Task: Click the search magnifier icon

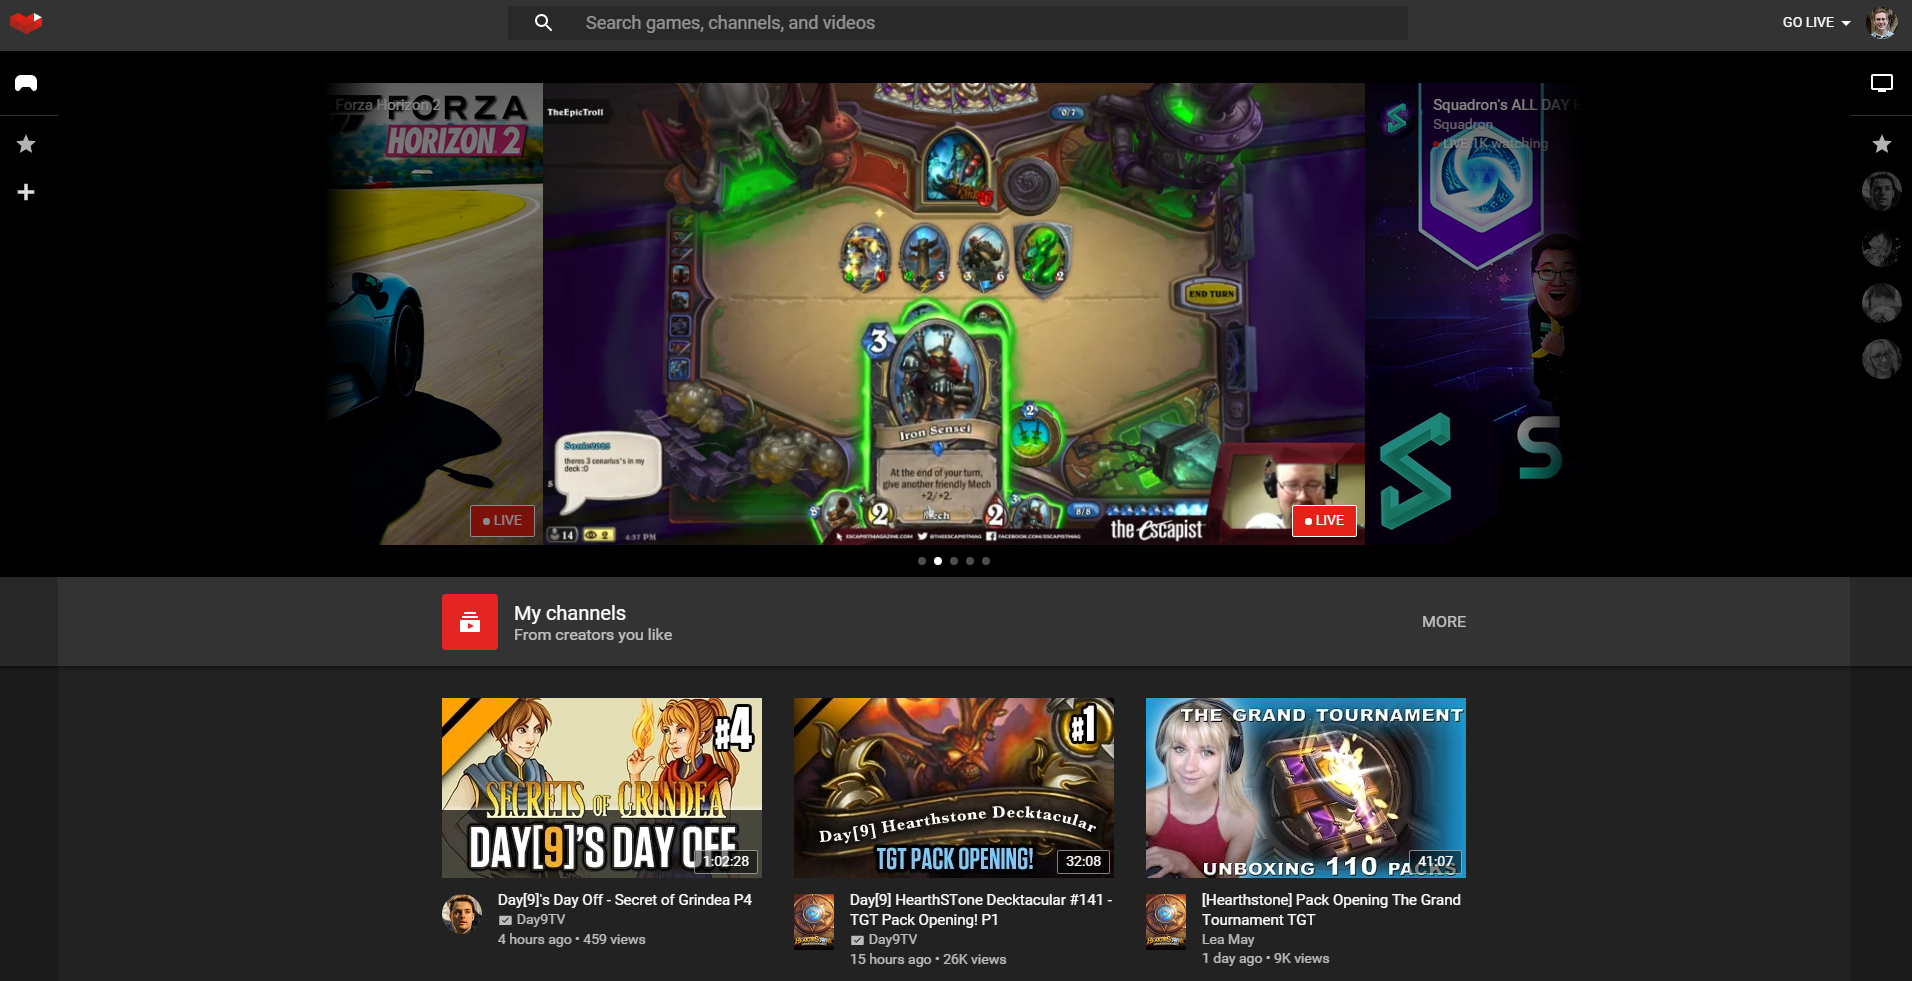Action: [x=543, y=23]
